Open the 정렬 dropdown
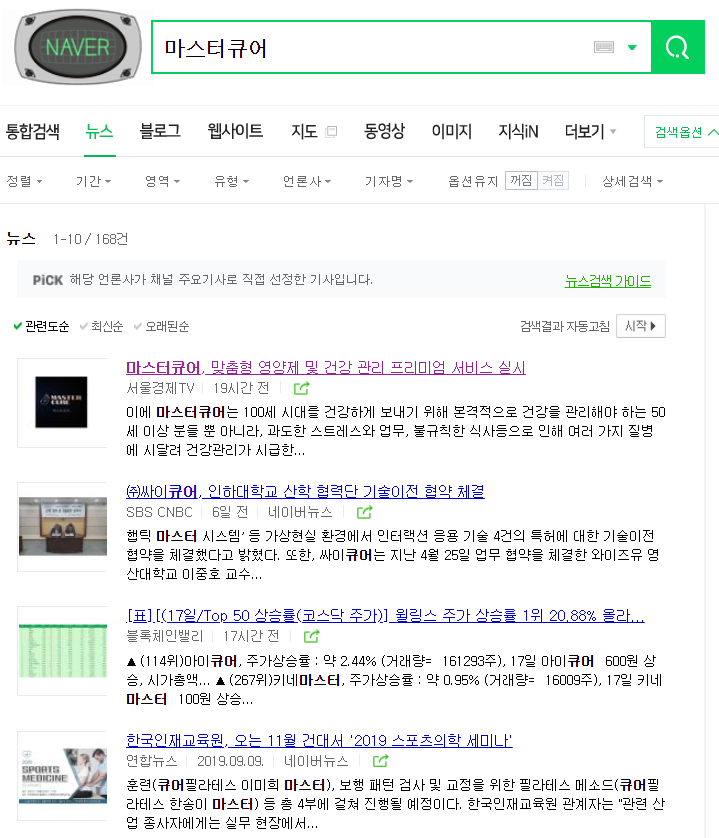719x838 pixels. pyautogui.click(x=24, y=181)
